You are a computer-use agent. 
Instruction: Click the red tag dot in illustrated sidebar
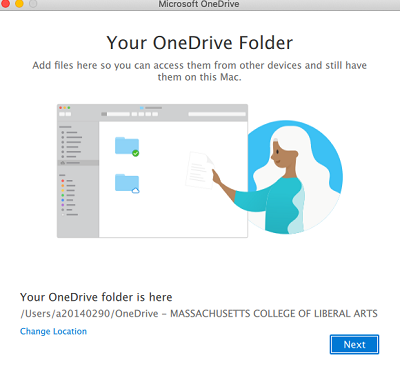(63, 181)
